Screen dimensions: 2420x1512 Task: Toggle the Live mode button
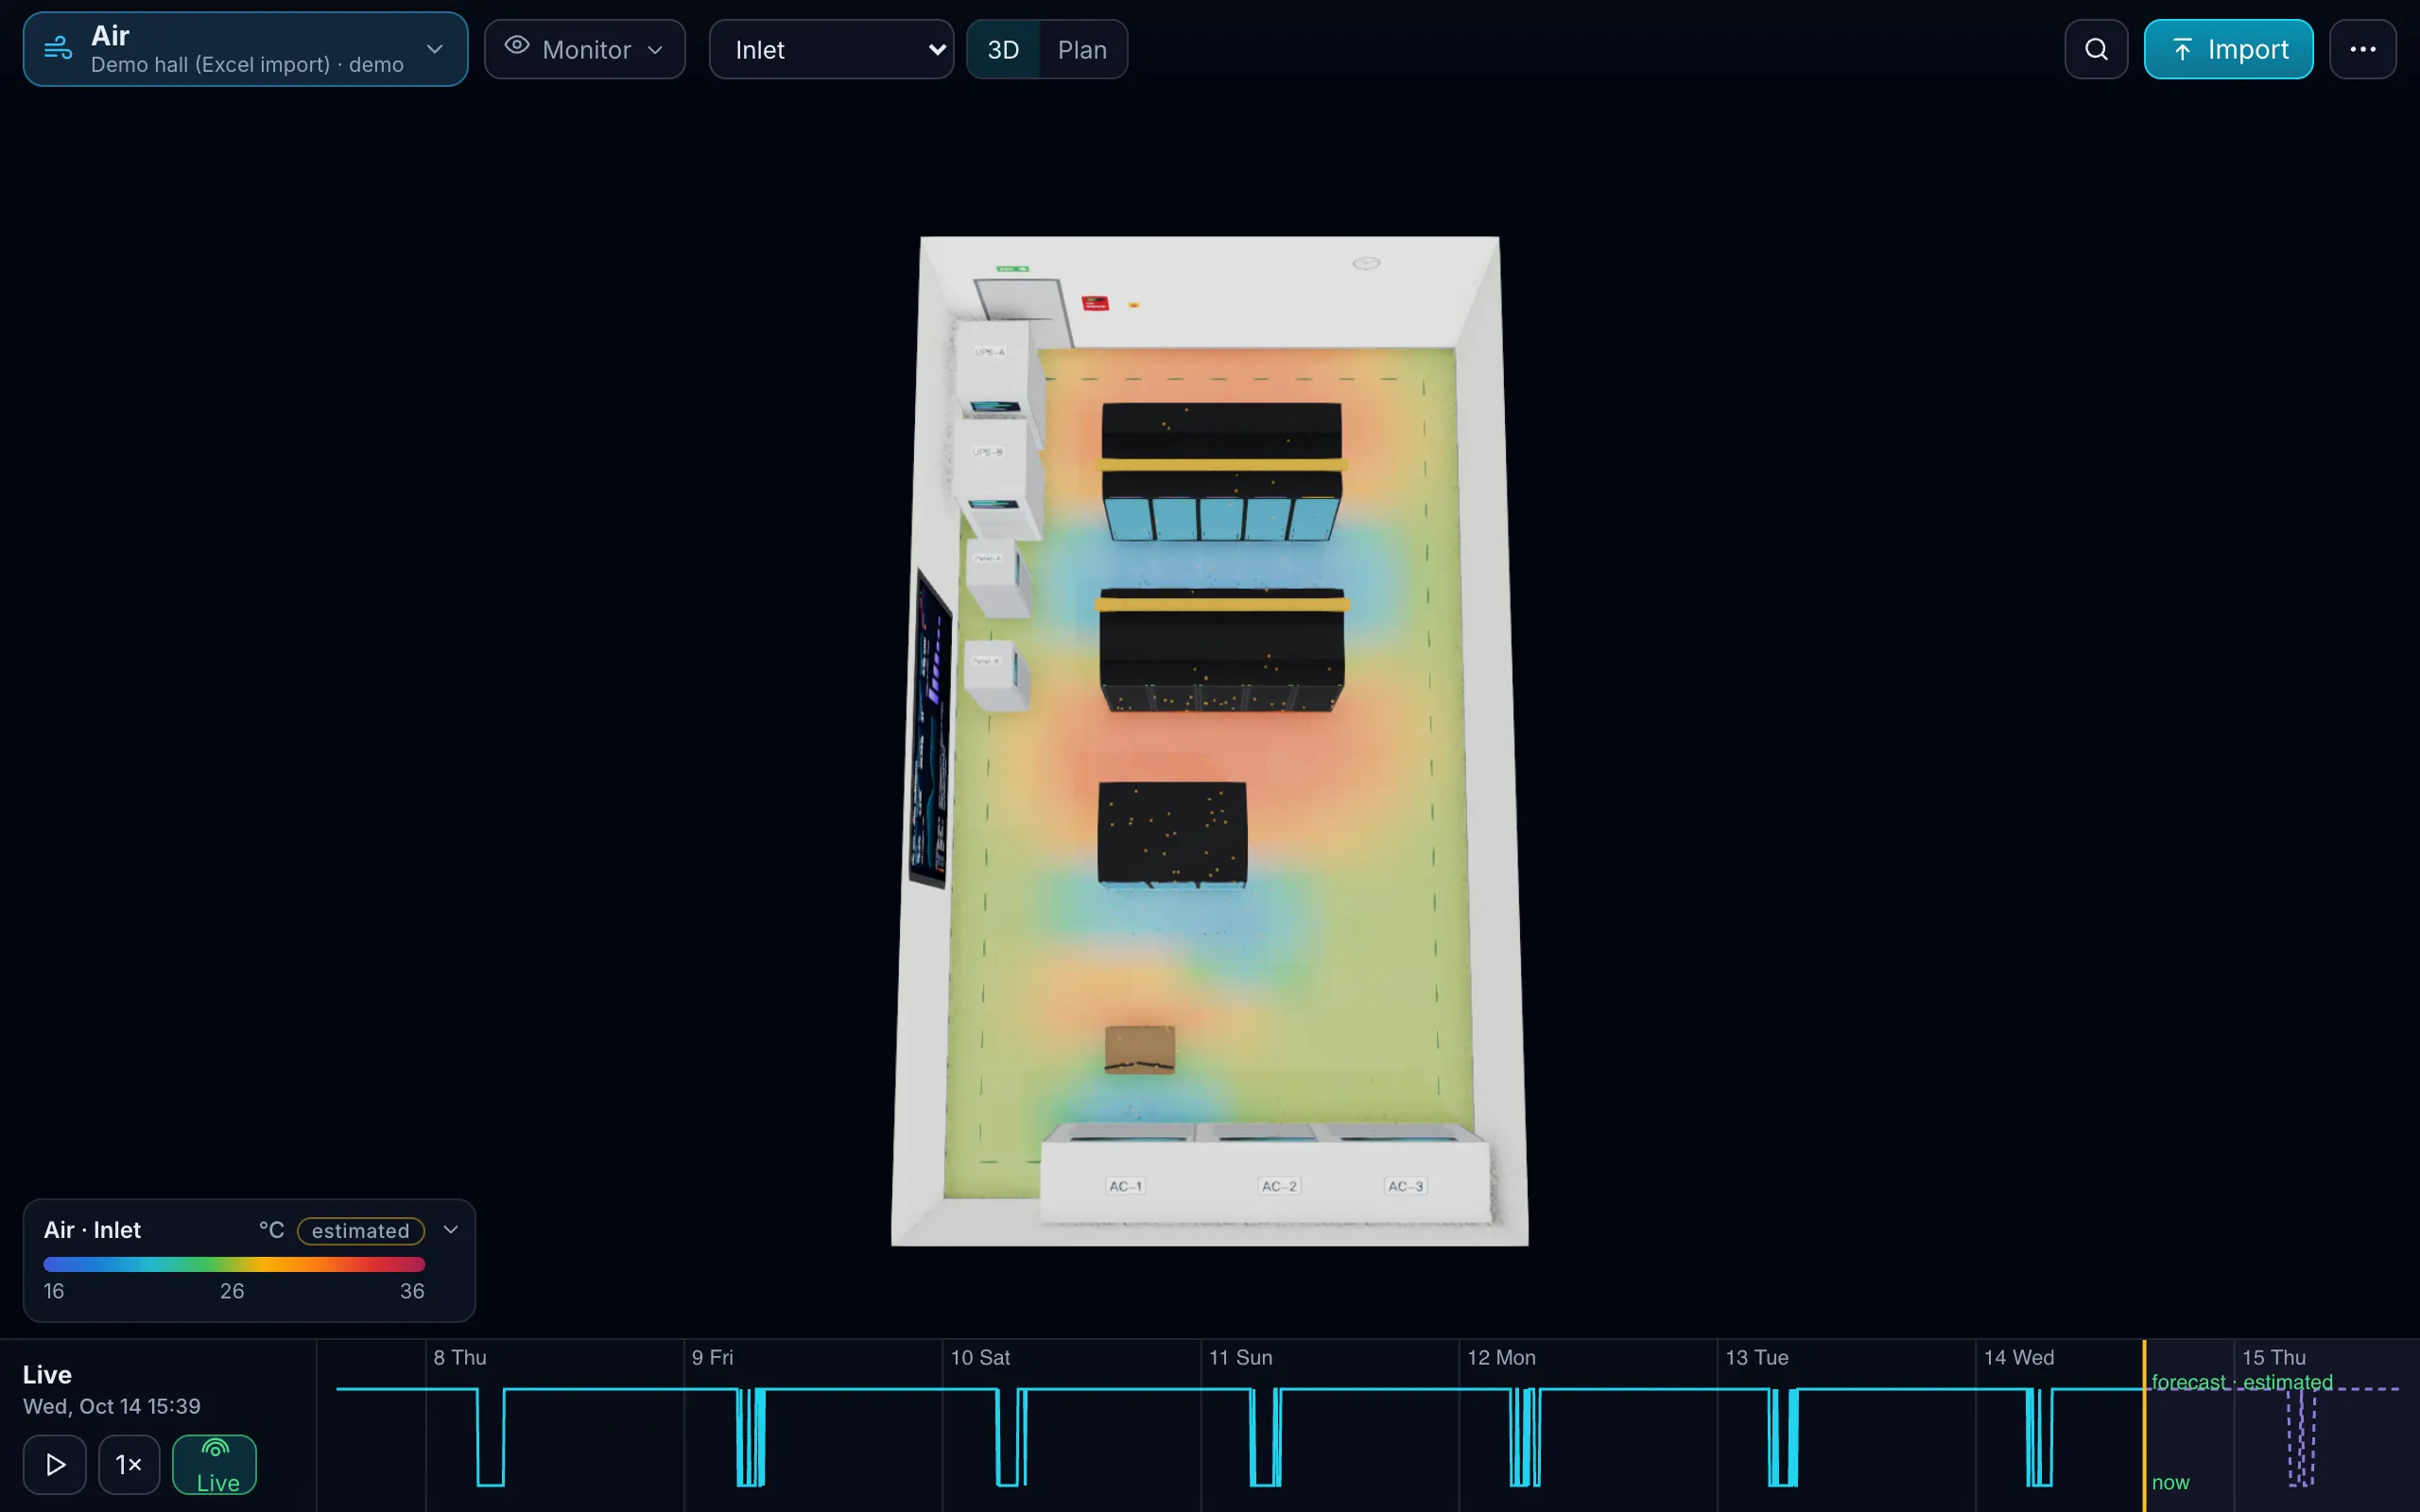pyautogui.click(x=215, y=1464)
